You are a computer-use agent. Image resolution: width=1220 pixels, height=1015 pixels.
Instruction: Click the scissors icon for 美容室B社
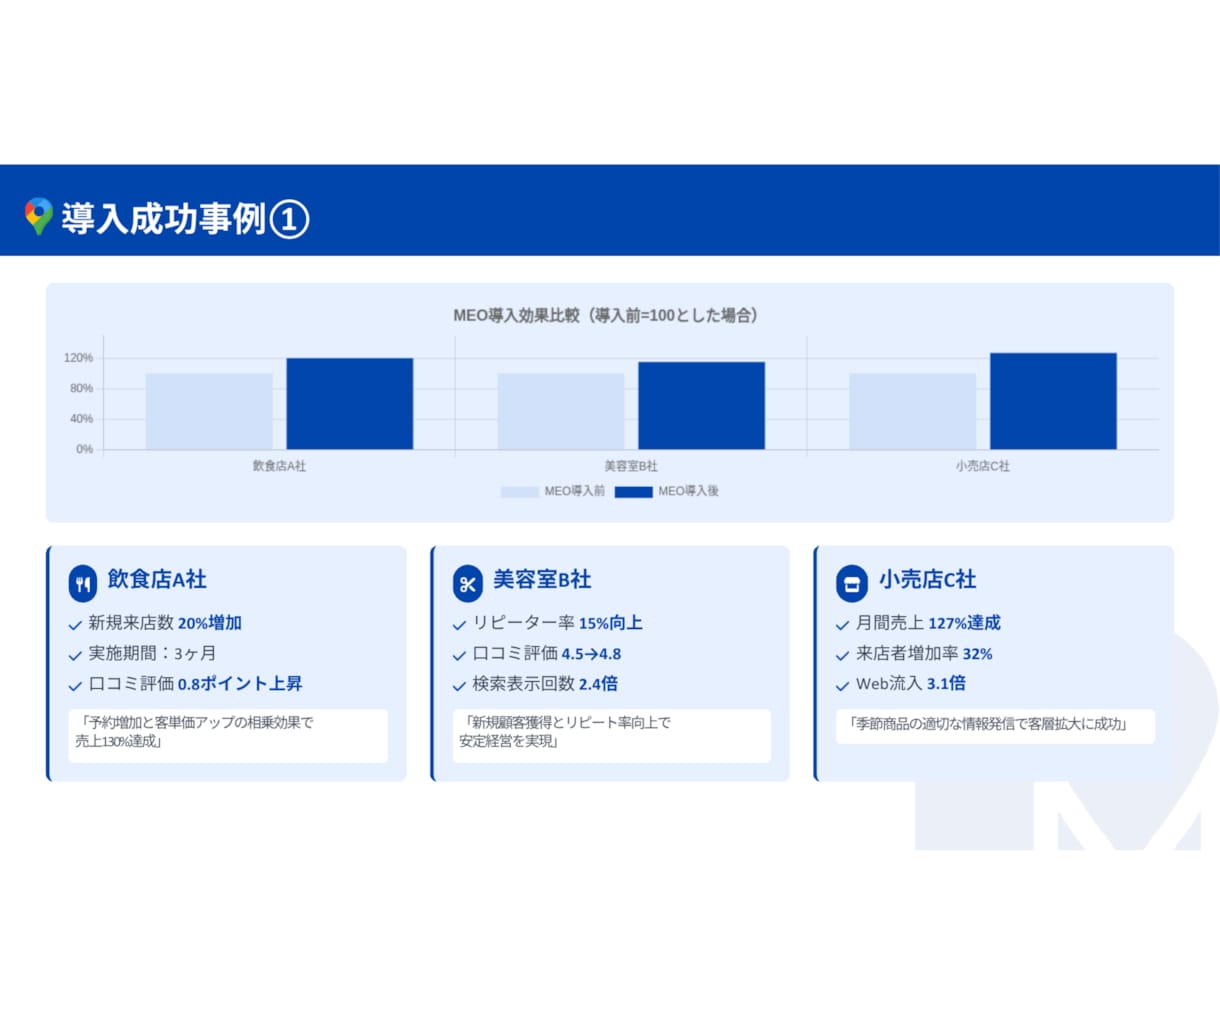[x=467, y=583]
